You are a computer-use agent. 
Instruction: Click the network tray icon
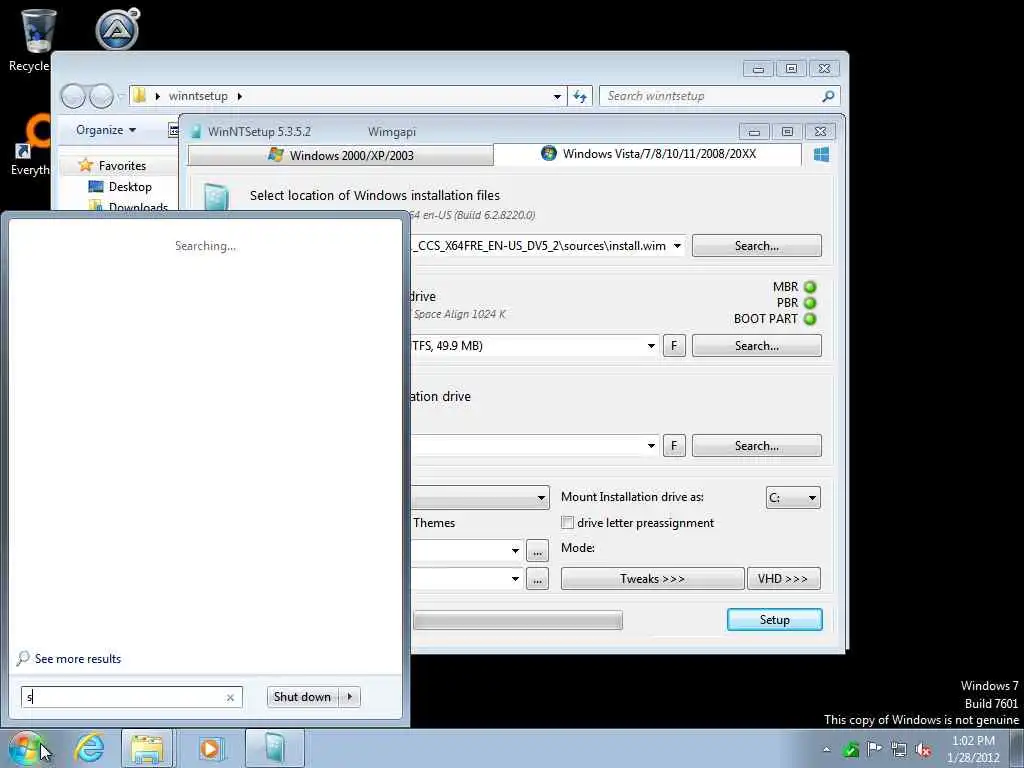pyautogui.click(x=899, y=750)
